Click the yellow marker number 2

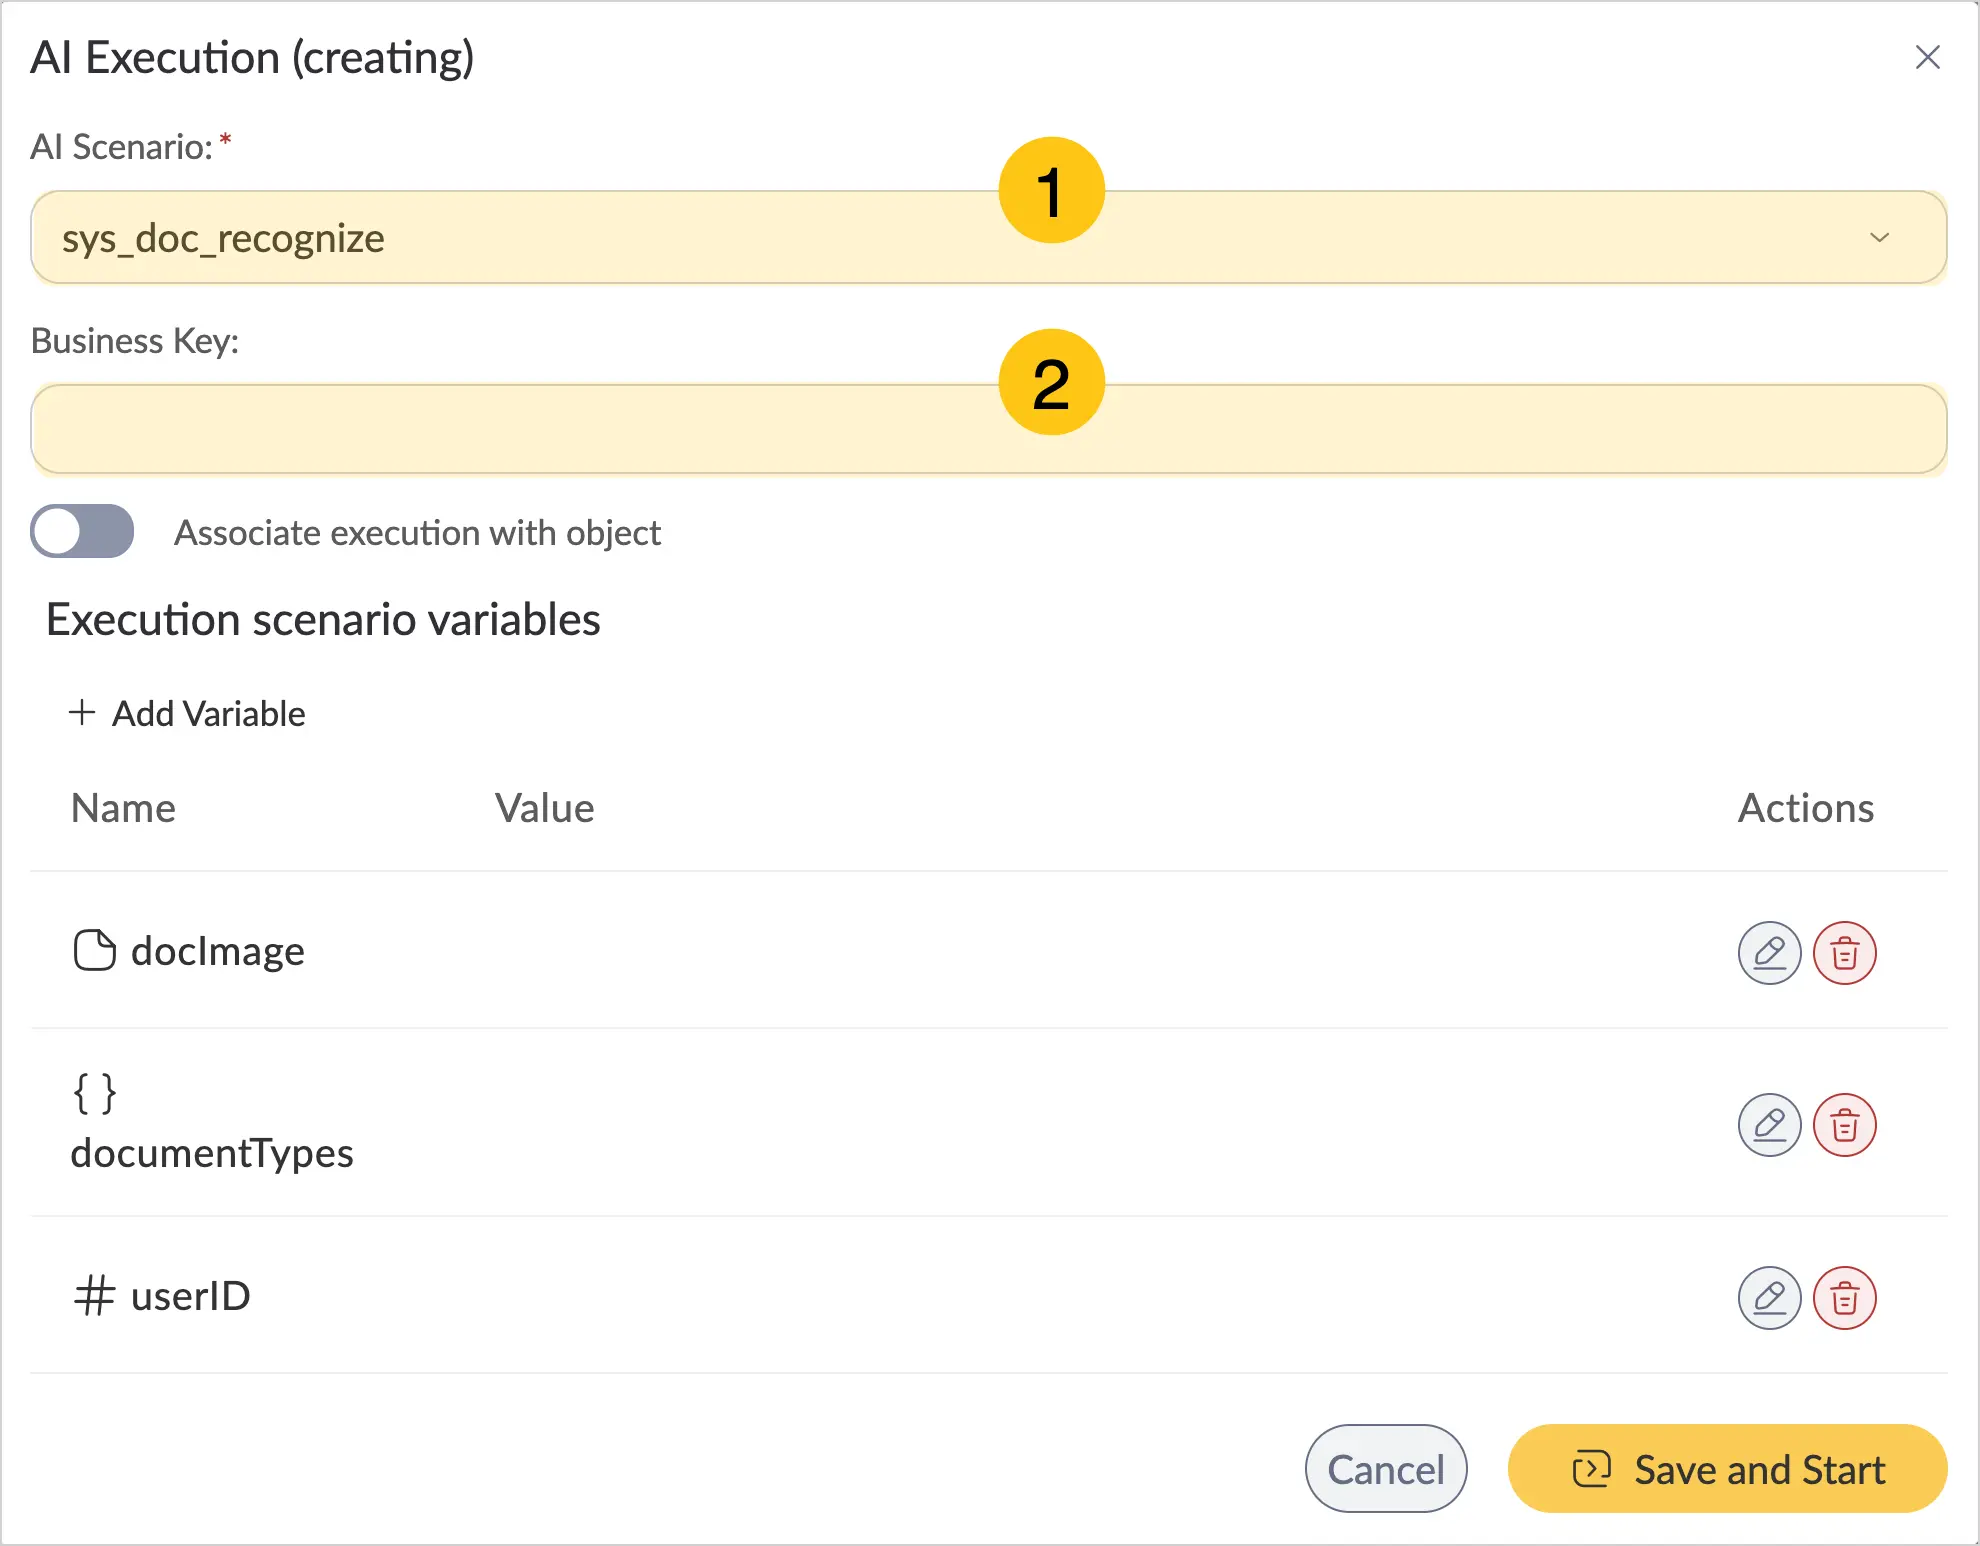tap(1052, 382)
